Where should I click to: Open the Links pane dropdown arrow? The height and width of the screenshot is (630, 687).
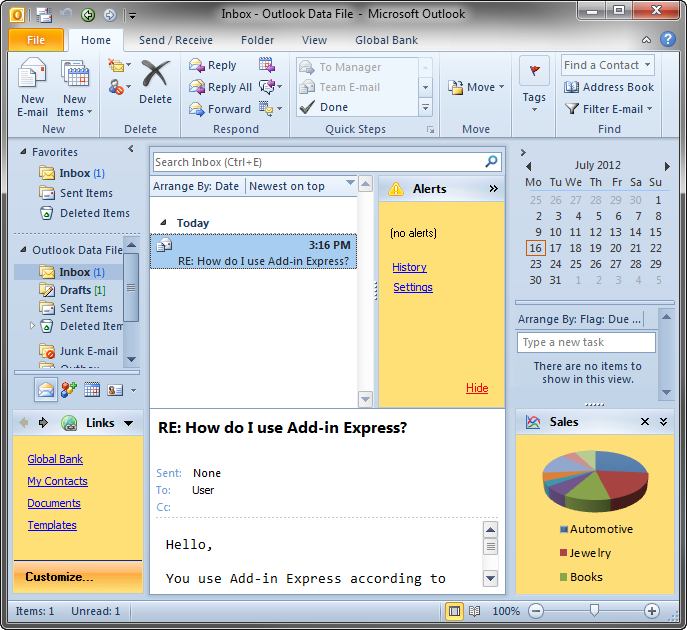(128, 423)
